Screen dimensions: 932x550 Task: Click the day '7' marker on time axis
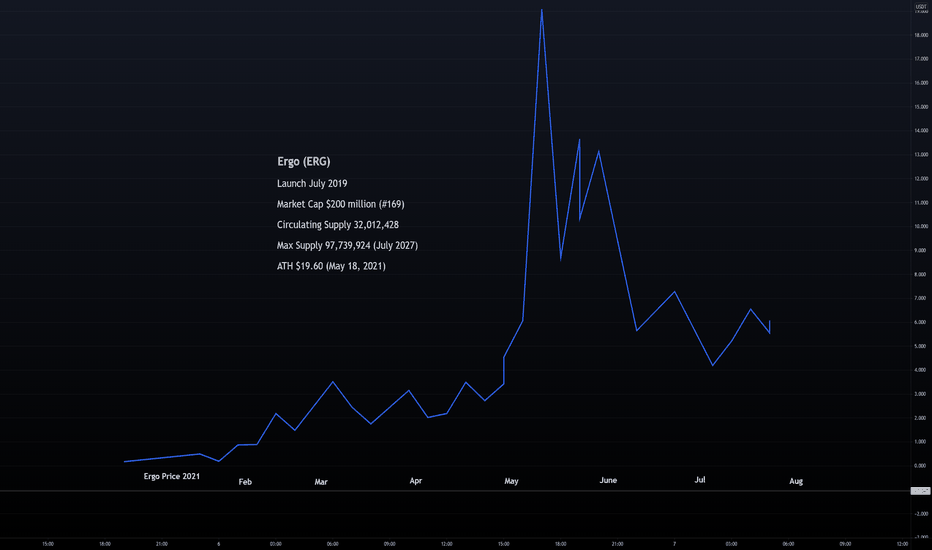click(674, 544)
